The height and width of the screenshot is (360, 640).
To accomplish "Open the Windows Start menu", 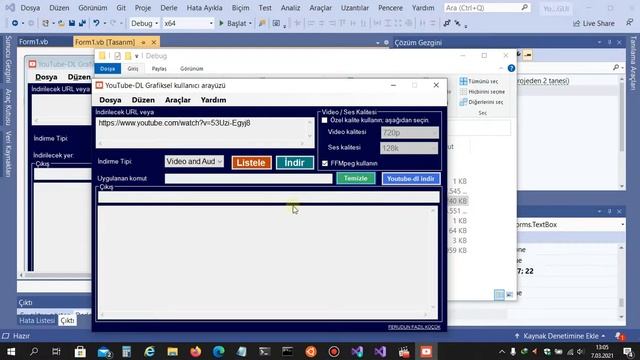I will tap(11, 351).
